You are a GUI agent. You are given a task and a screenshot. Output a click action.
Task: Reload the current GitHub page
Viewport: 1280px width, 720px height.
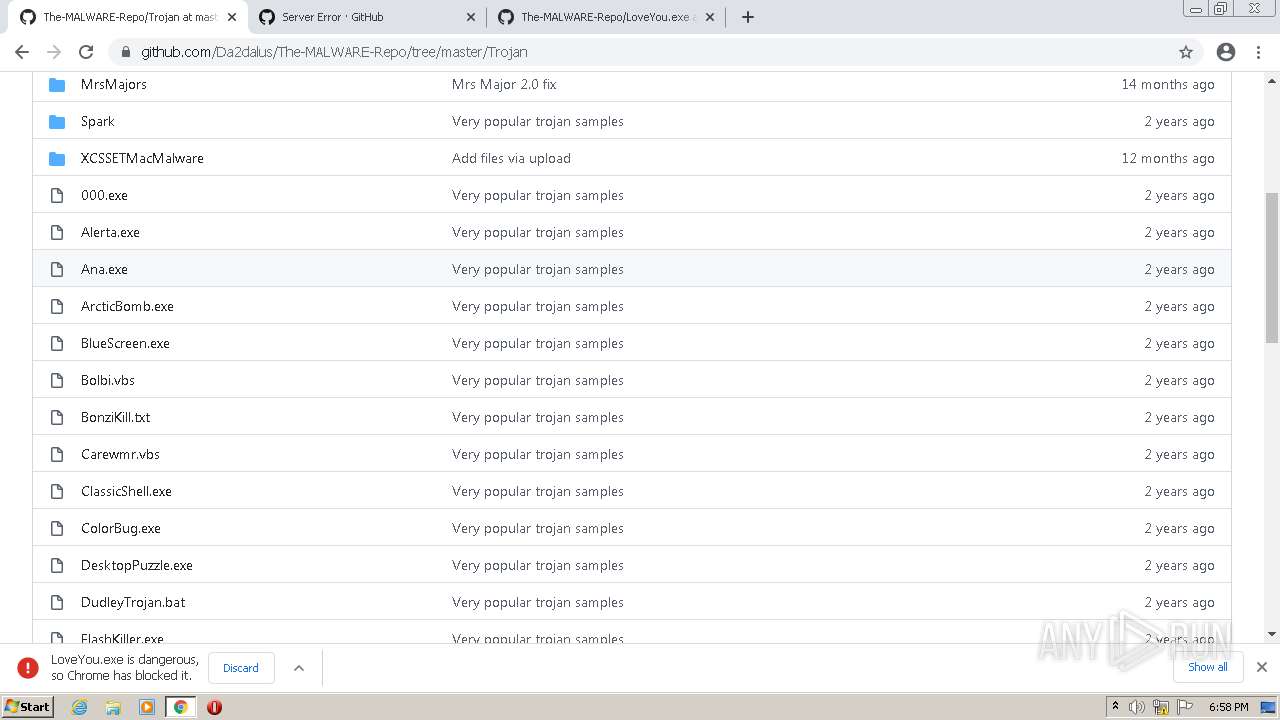point(86,52)
